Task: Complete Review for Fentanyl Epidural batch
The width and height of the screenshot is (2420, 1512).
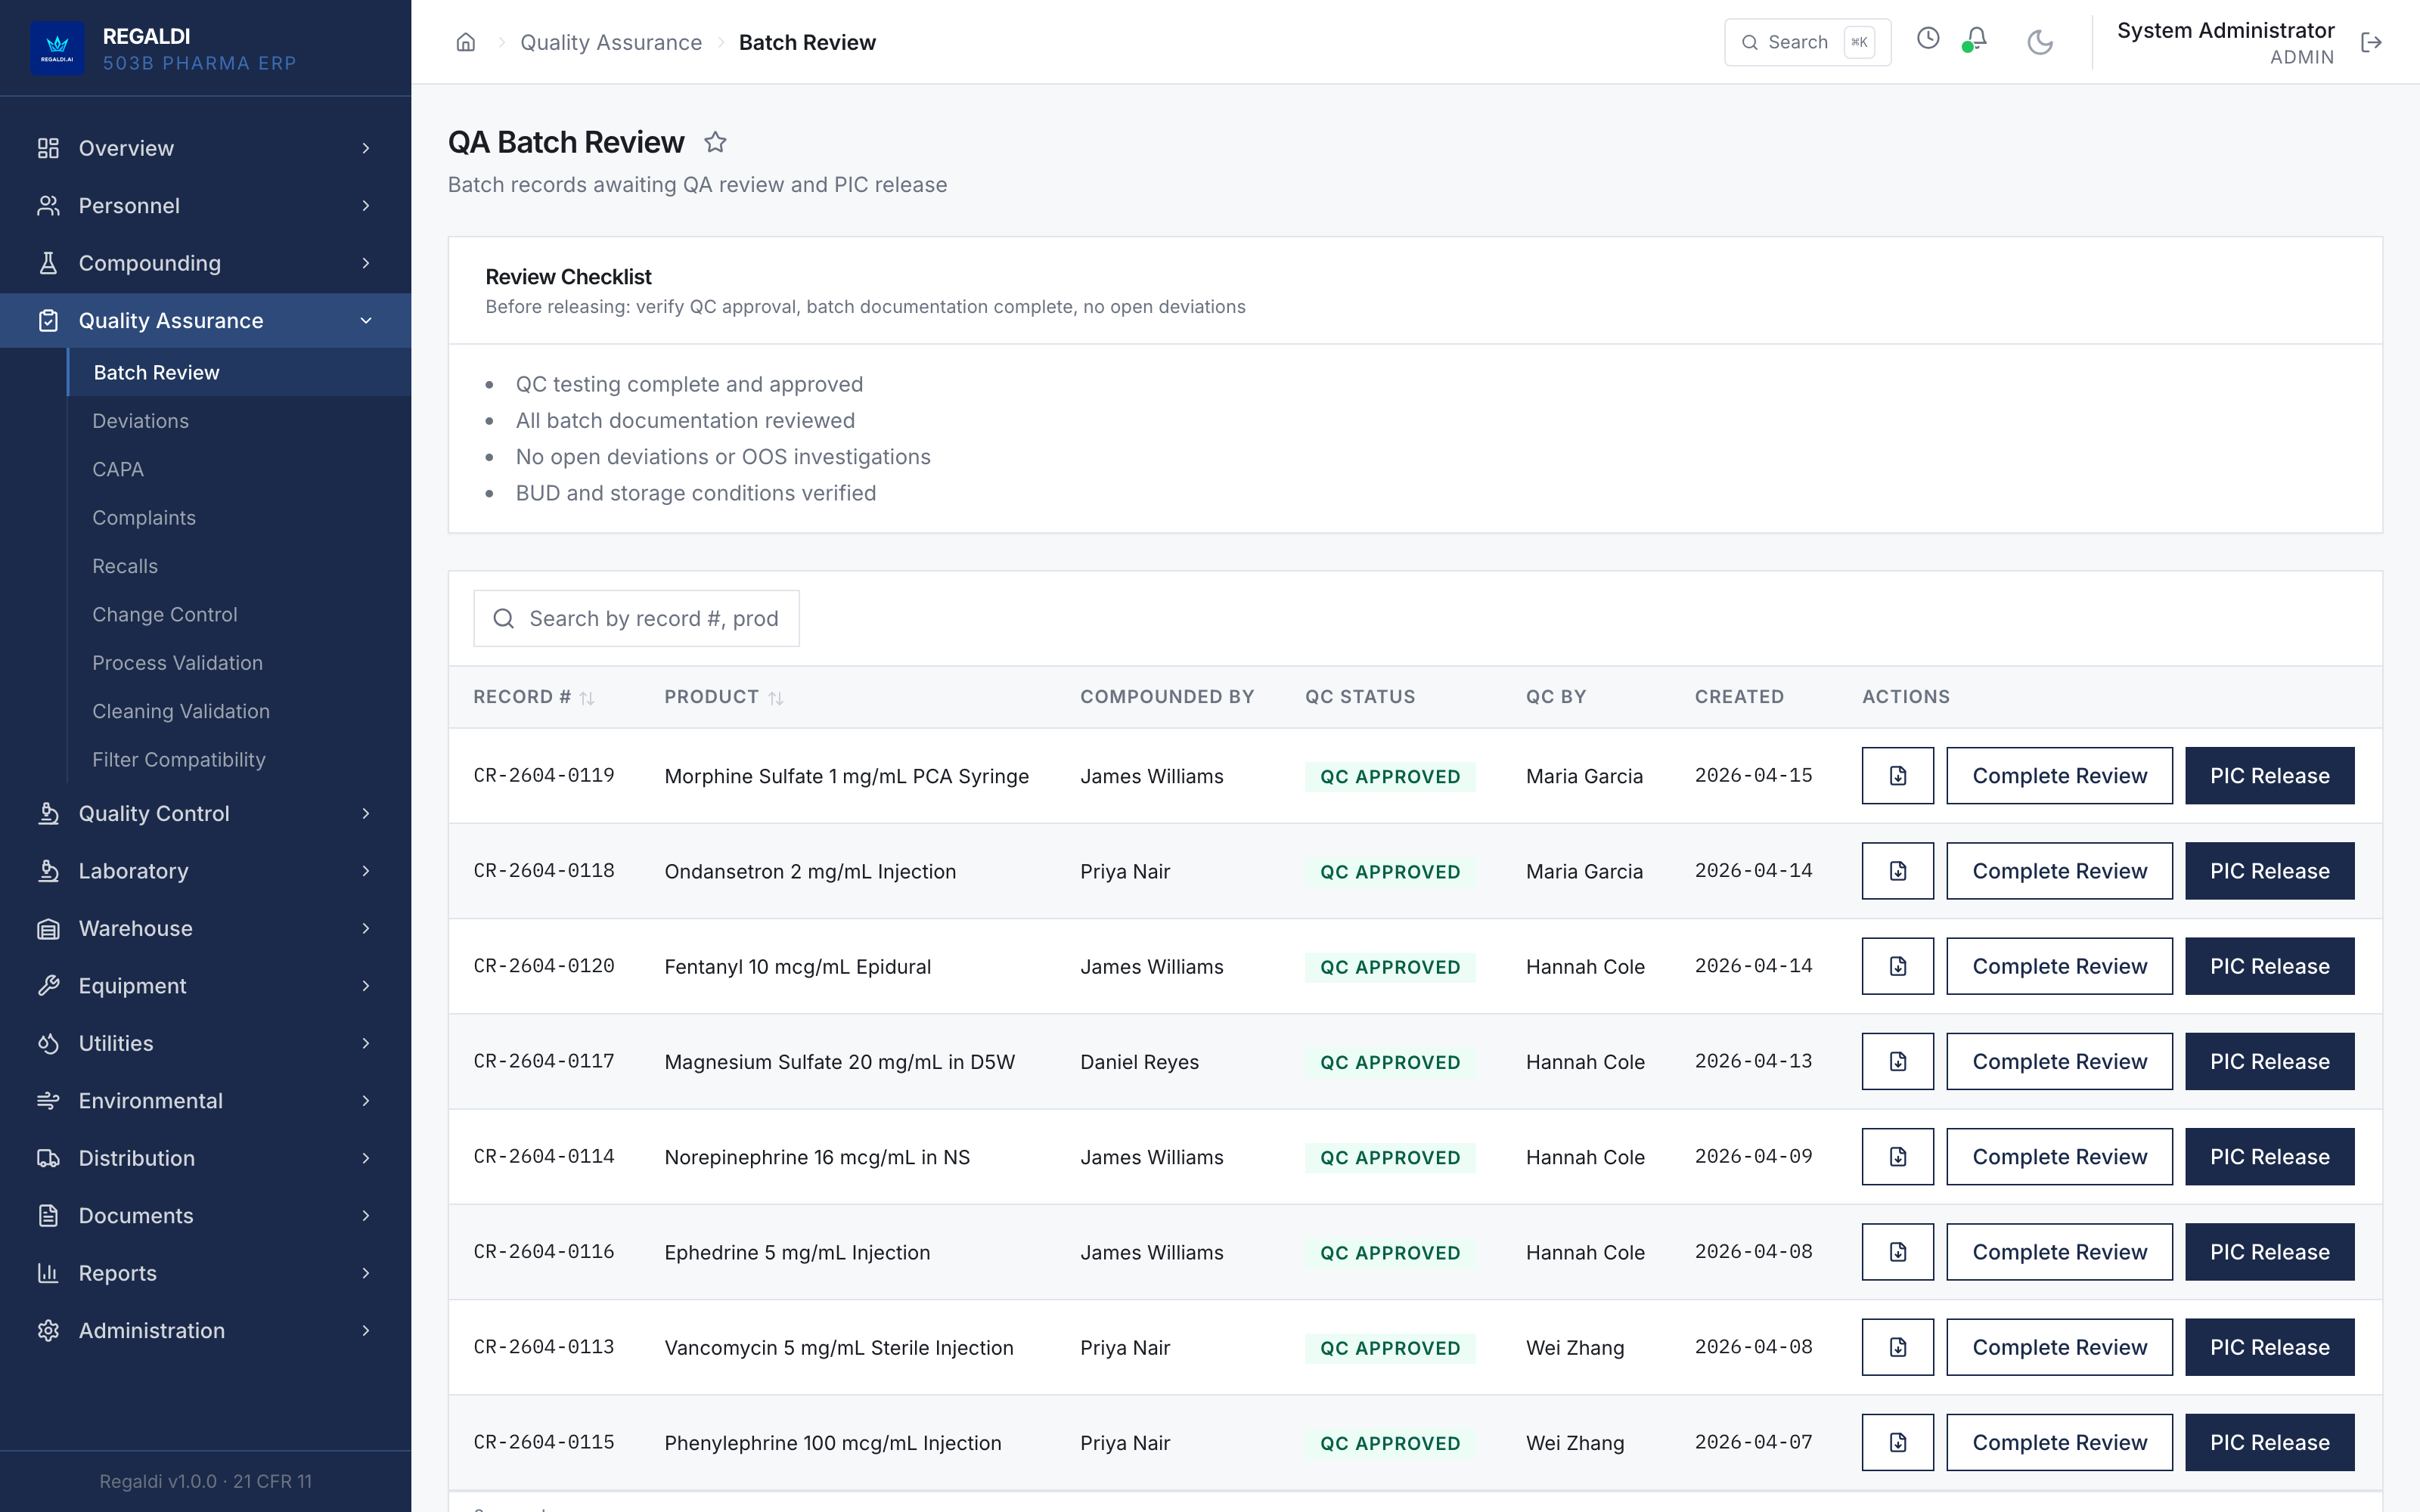Action: (2059, 966)
